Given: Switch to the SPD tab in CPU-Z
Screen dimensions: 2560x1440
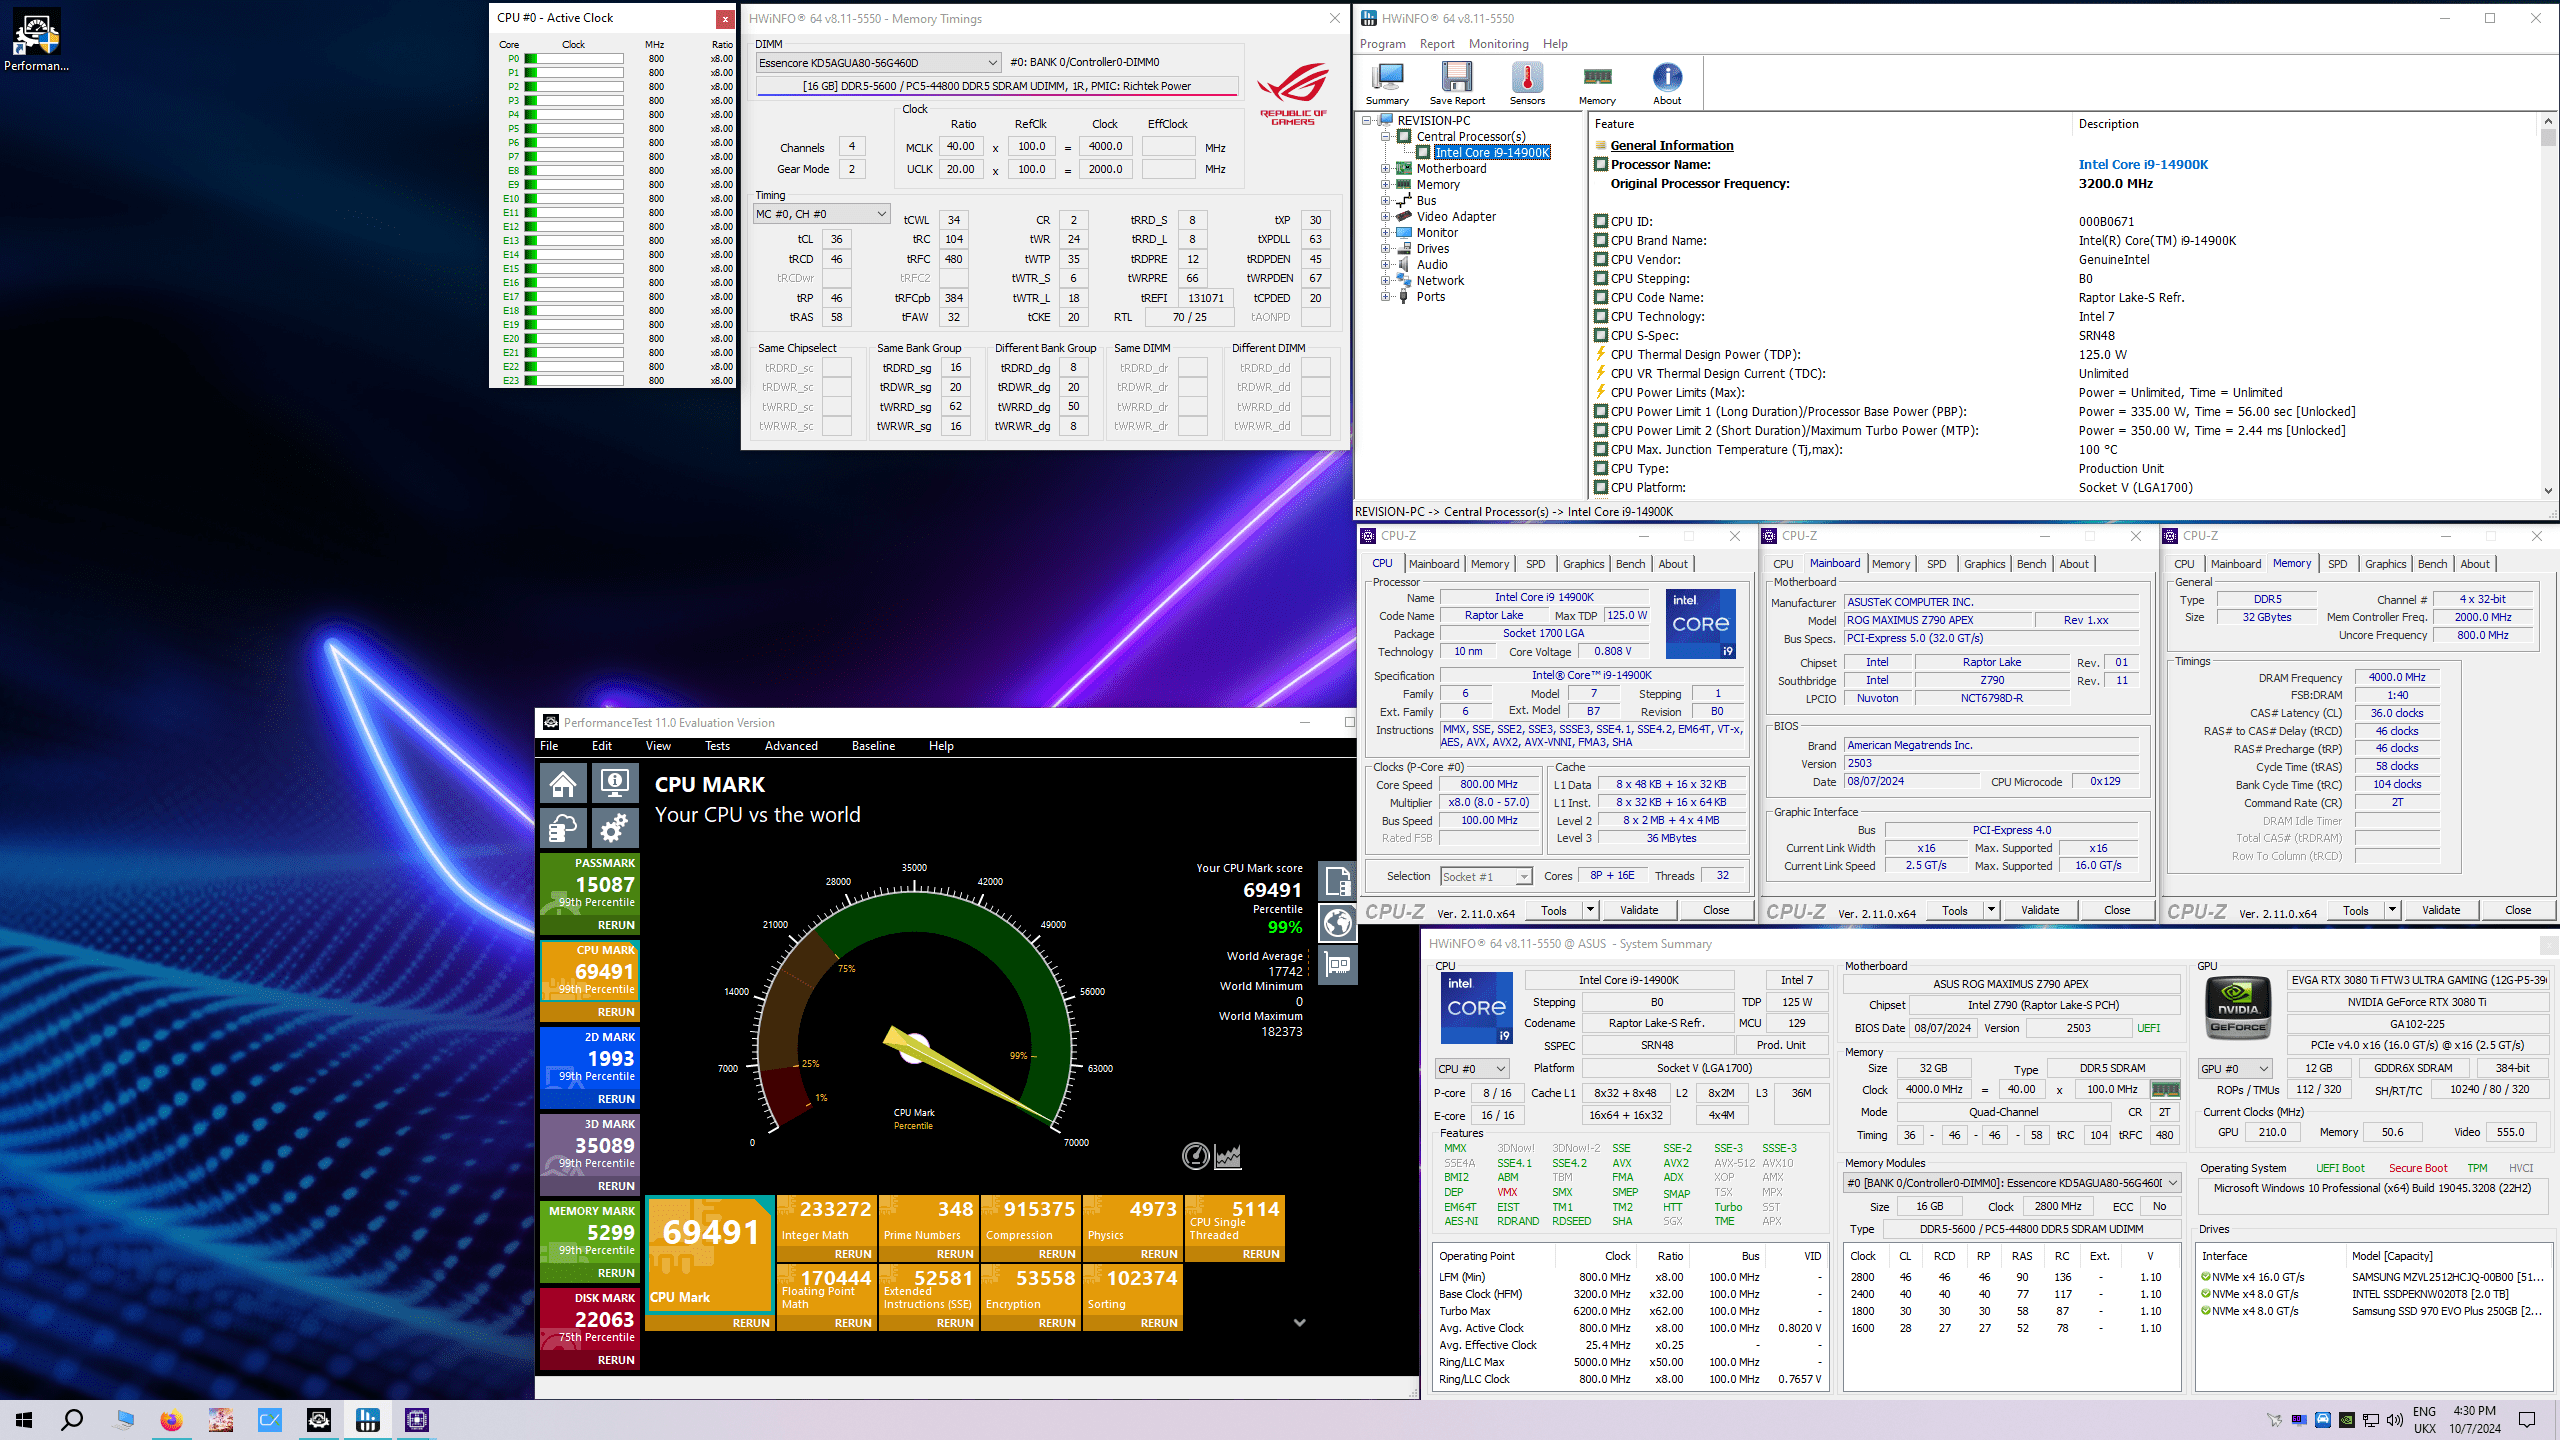Looking at the screenshot, I should coord(1535,564).
